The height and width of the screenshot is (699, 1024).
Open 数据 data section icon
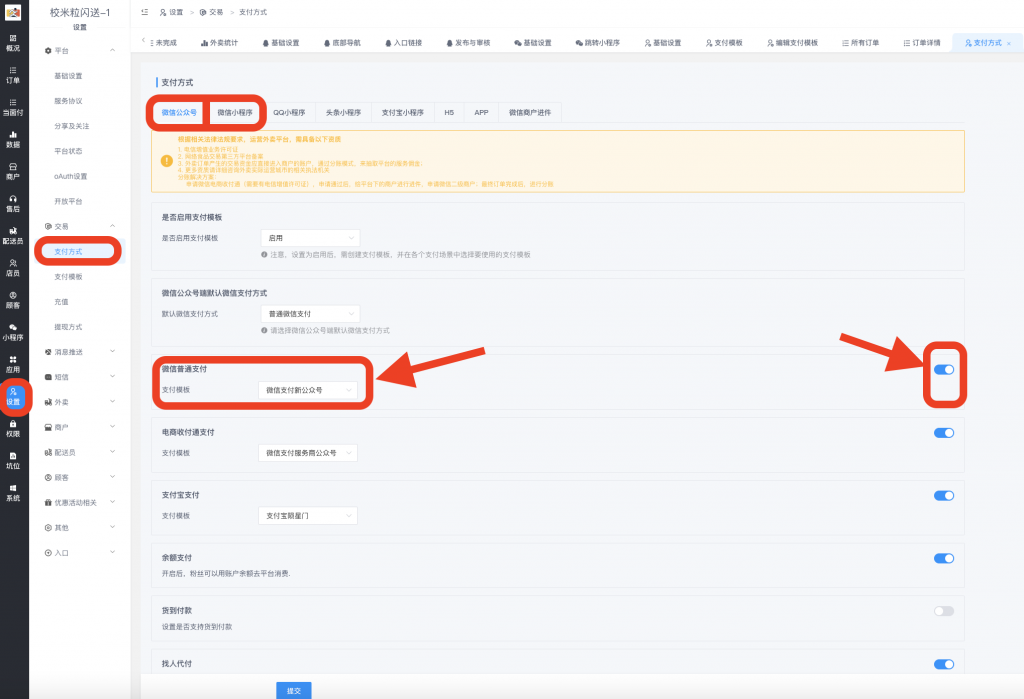tap(13, 138)
